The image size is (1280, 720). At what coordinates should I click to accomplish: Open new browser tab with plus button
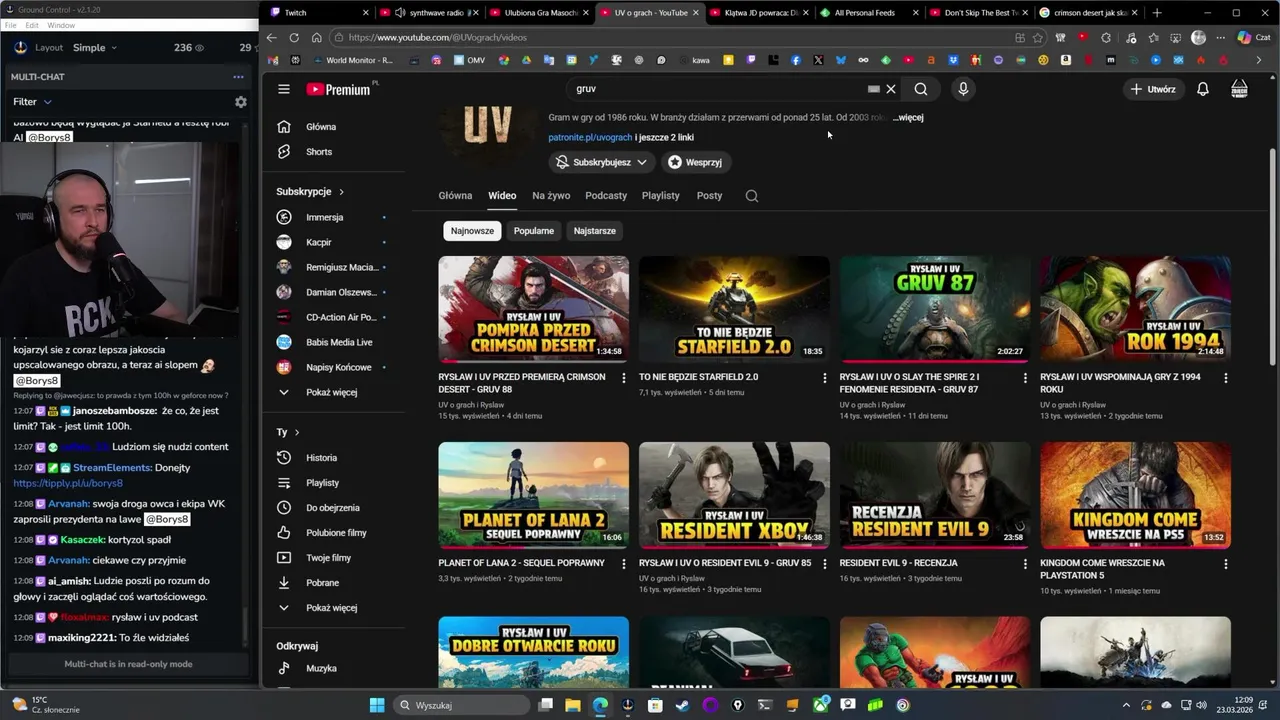coord(1157,13)
